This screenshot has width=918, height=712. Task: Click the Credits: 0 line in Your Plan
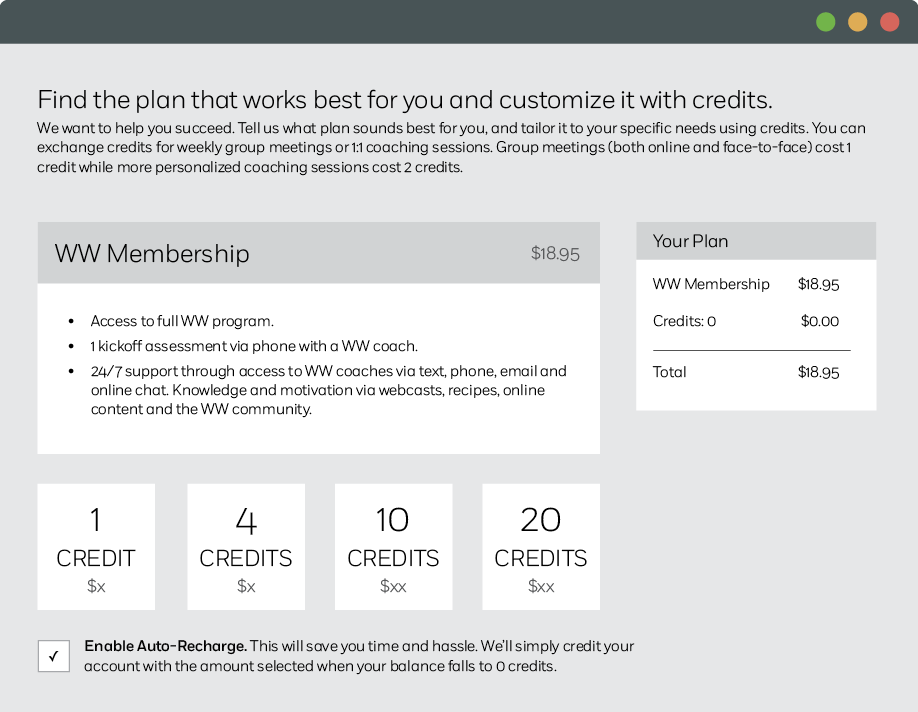(746, 321)
